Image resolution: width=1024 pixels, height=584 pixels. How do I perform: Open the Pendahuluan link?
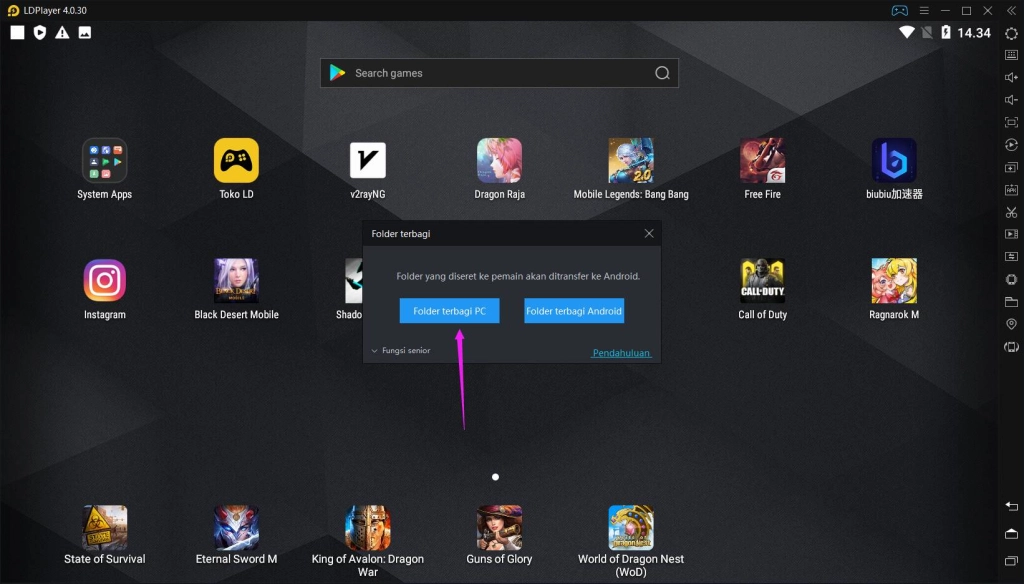tap(621, 353)
